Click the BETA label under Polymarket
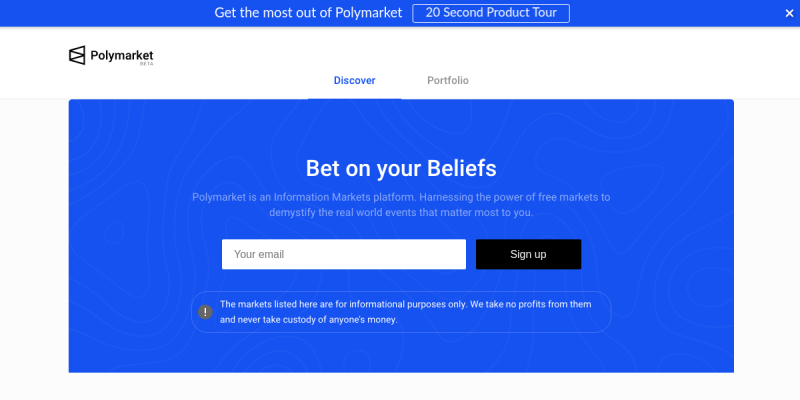The image size is (800, 400). coord(147,63)
